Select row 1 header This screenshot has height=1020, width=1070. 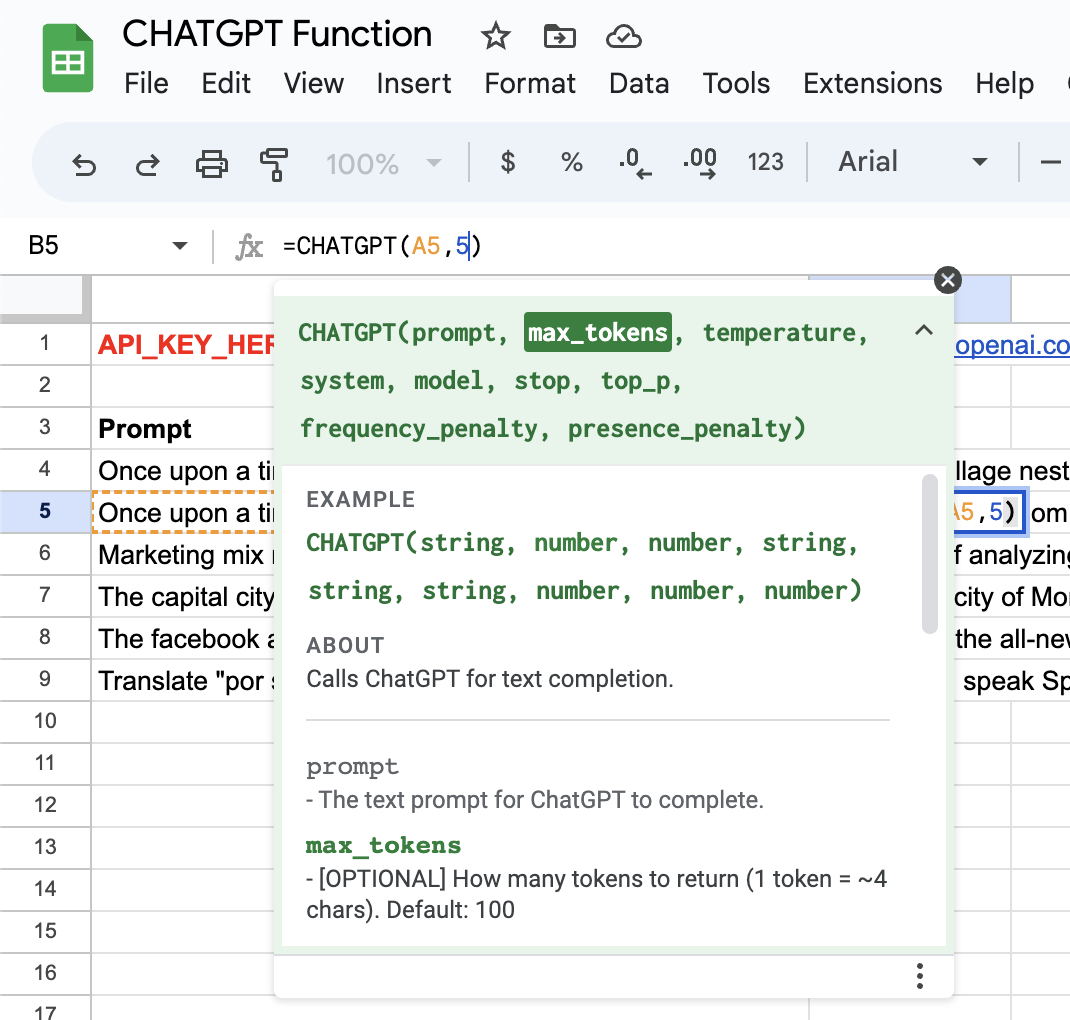(45, 343)
